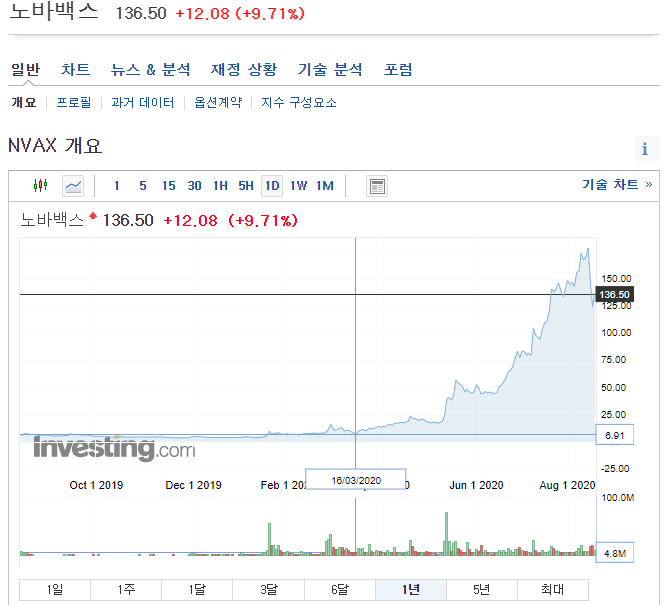Select the 1D interval
The width and height of the screenshot is (672, 605).
[x=272, y=186]
